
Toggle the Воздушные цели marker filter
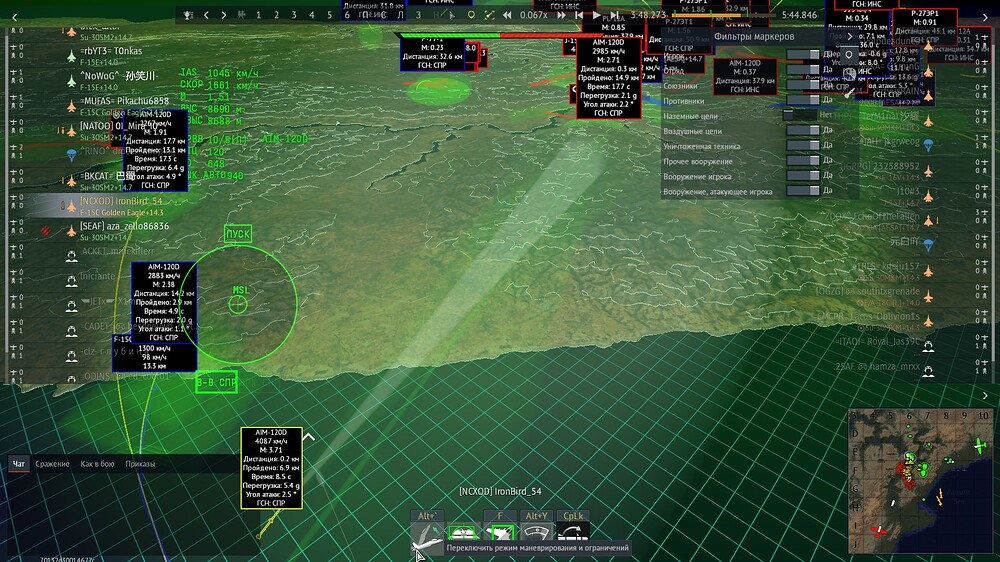tap(803, 130)
